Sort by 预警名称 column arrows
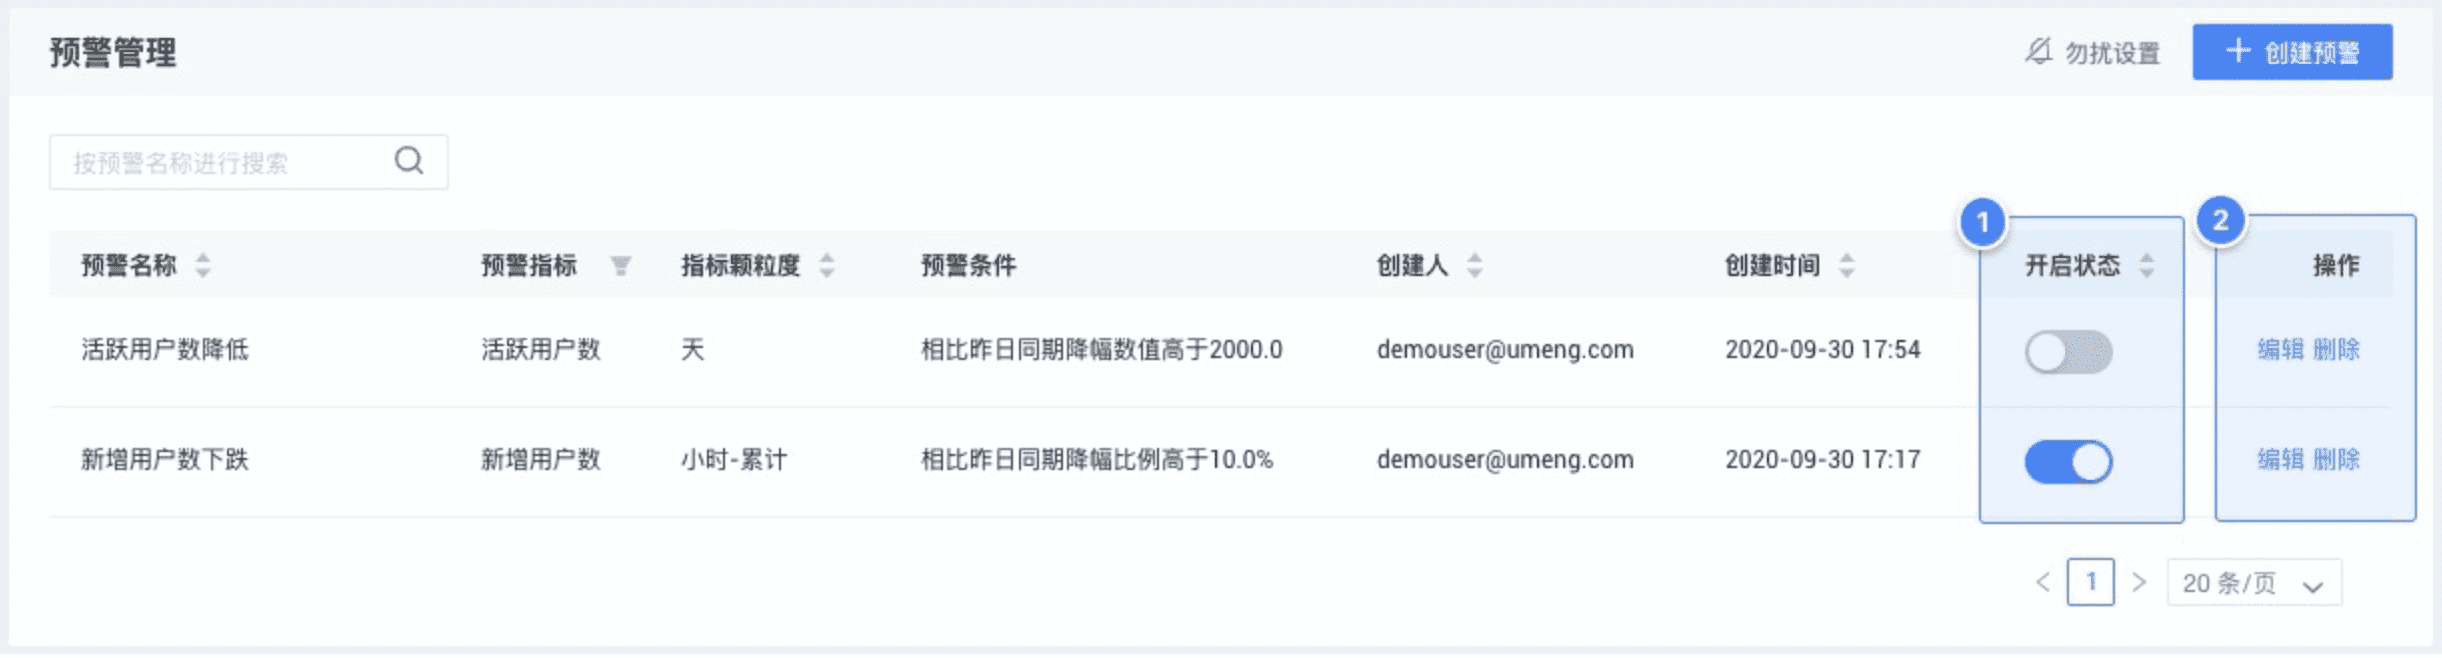This screenshot has height=658, width=2442. click(x=203, y=265)
